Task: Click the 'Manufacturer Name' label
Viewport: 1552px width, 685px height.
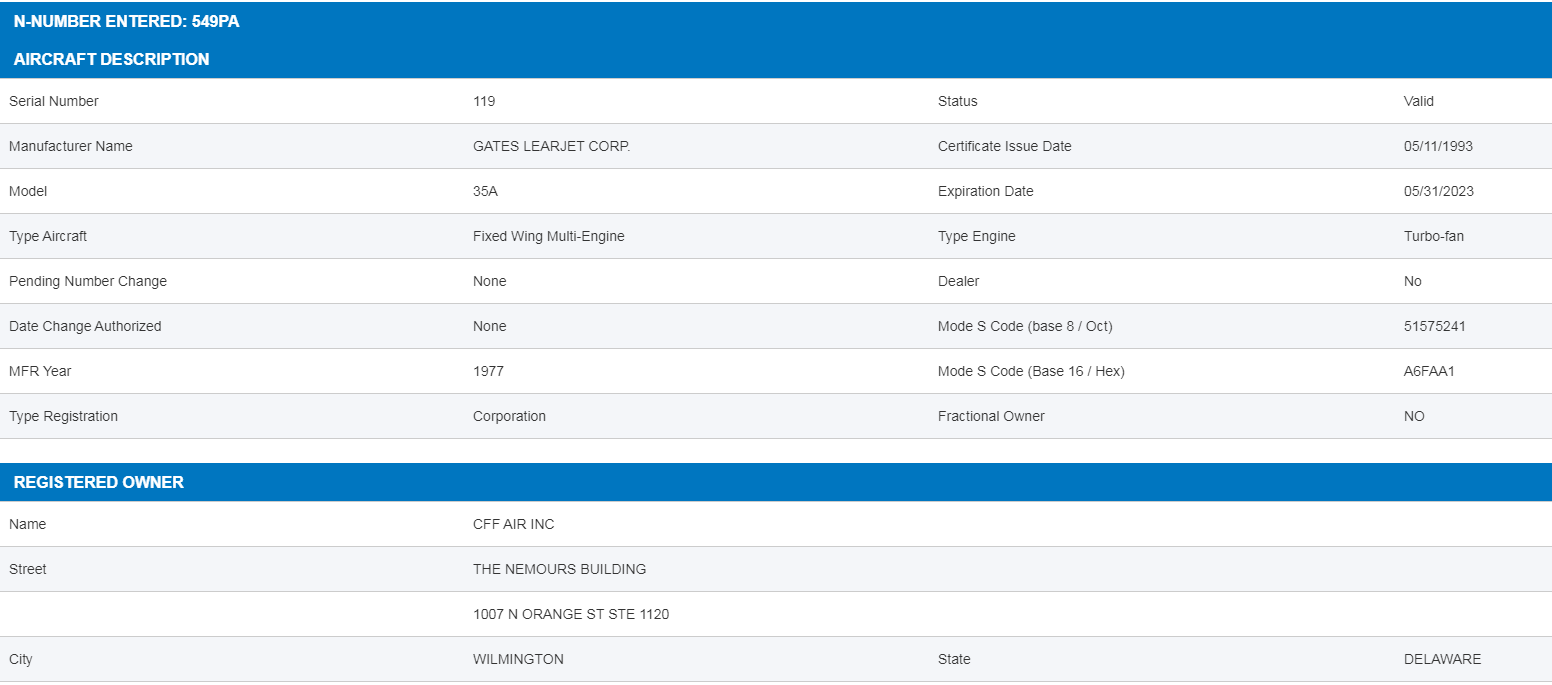Action: coord(71,146)
